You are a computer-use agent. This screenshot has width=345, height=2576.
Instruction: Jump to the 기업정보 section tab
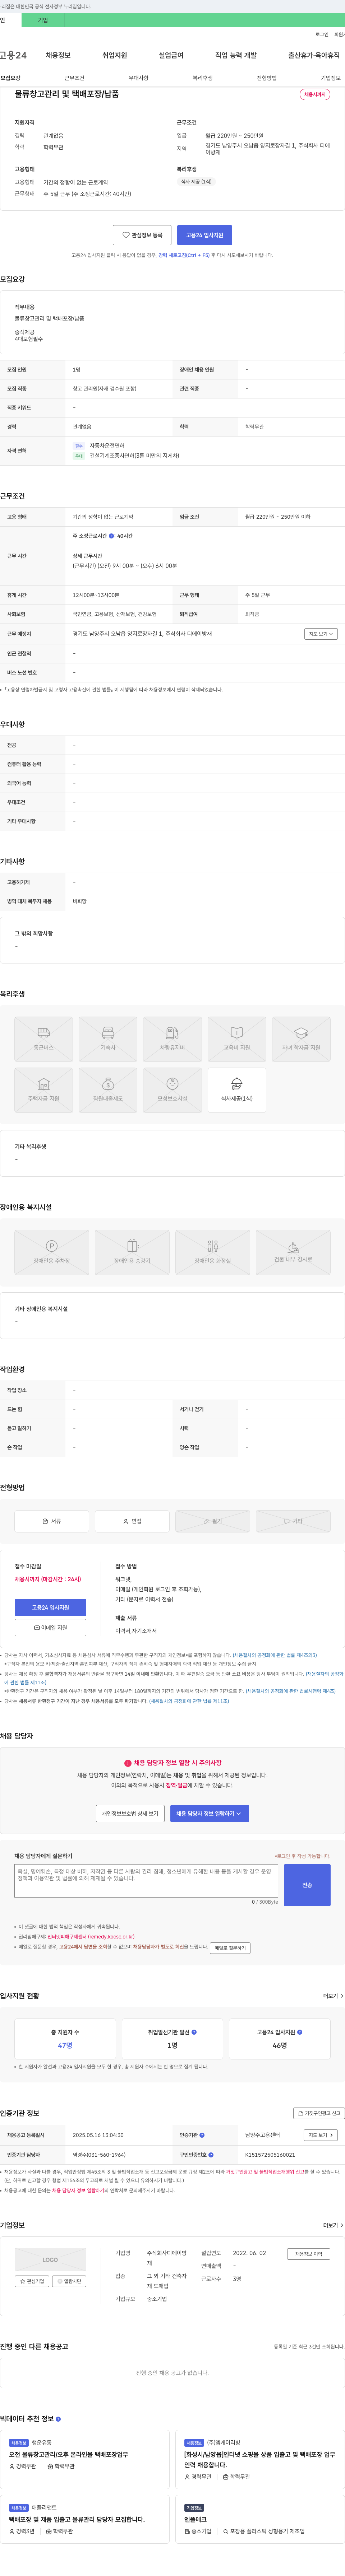click(331, 78)
